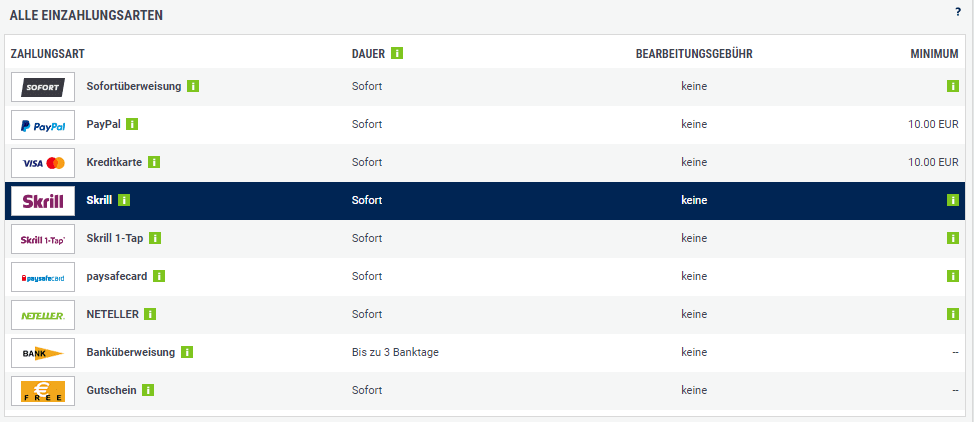This screenshot has height=422, width=974.
Task: Select Banküberweisung payment method
Action: pos(131,353)
